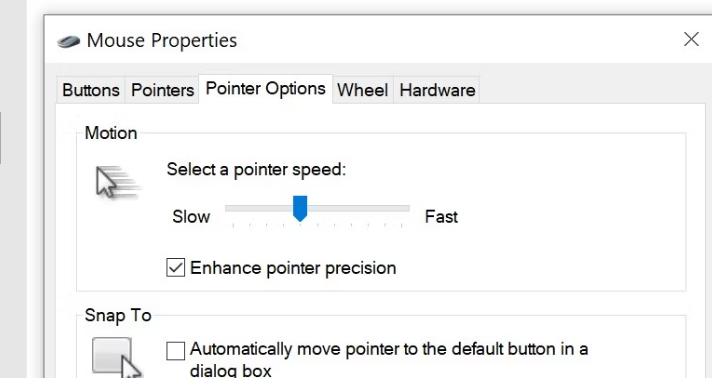Open the Buttons tab
The height and width of the screenshot is (389, 712).
tap(91, 90)
